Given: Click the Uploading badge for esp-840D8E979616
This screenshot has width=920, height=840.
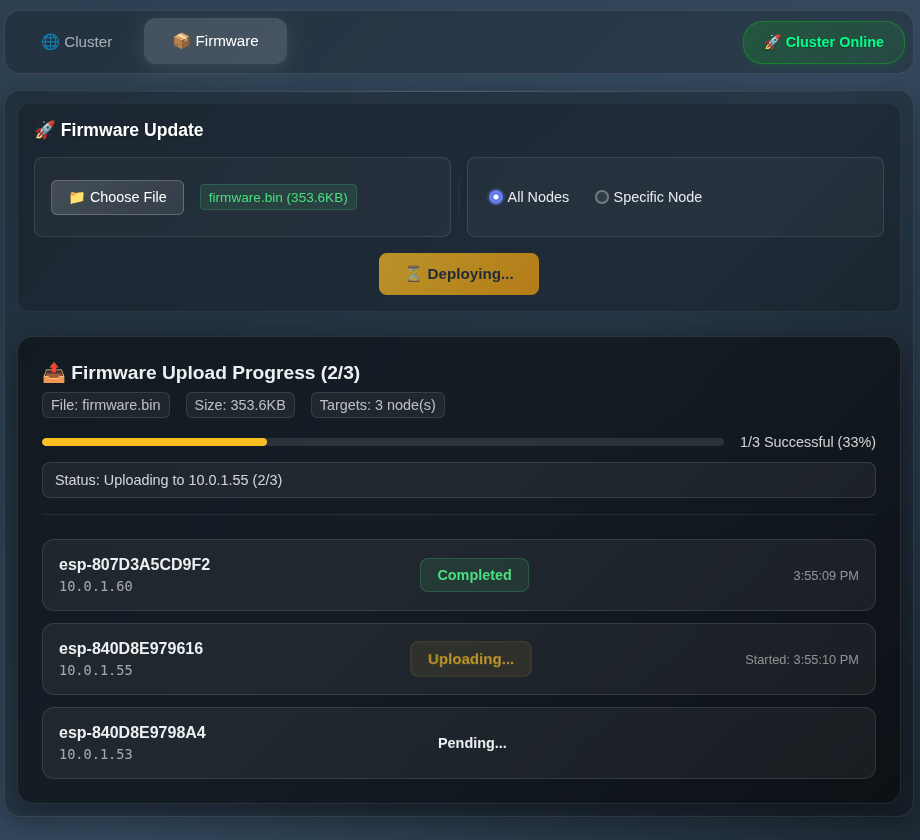Looking at the screenshot, I should [471, 659].
